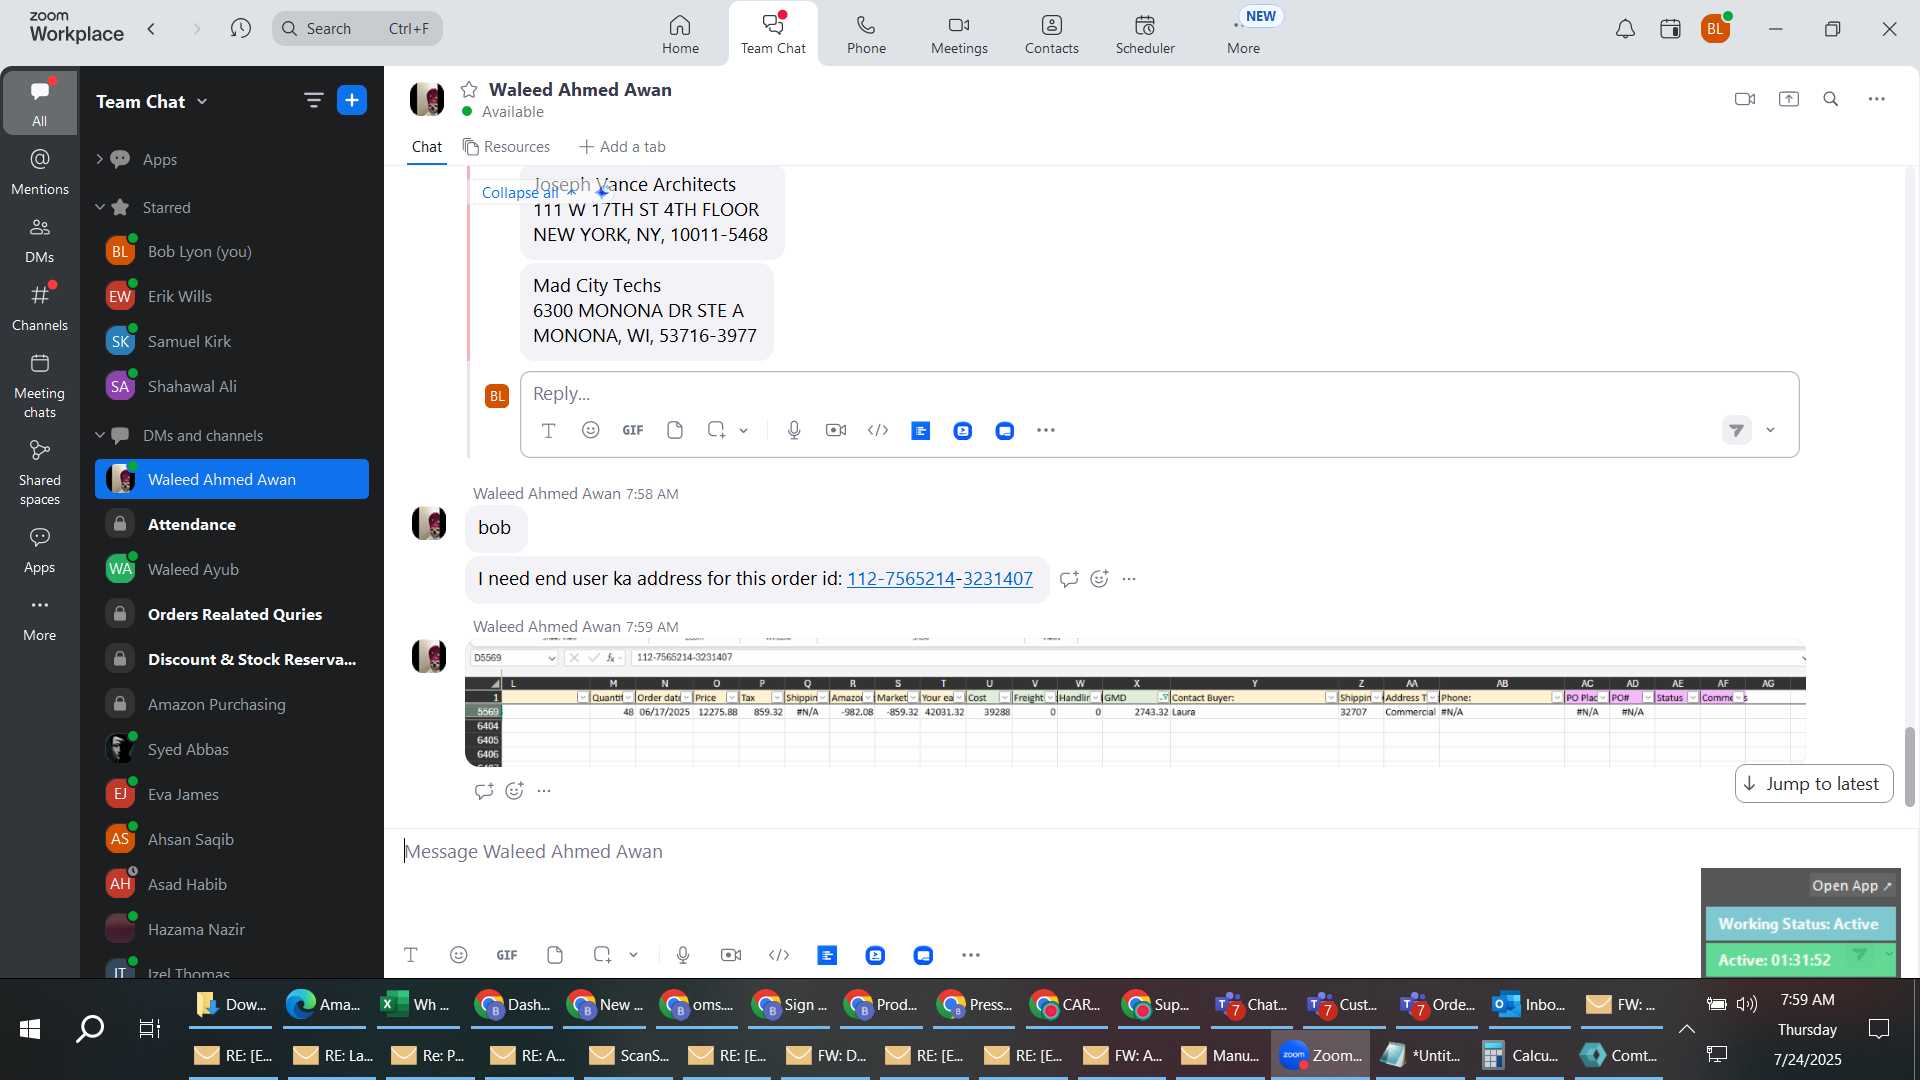Insert code snippet in reply box
Viewport: 1920px width, 1080px height.
click(878, 430)
